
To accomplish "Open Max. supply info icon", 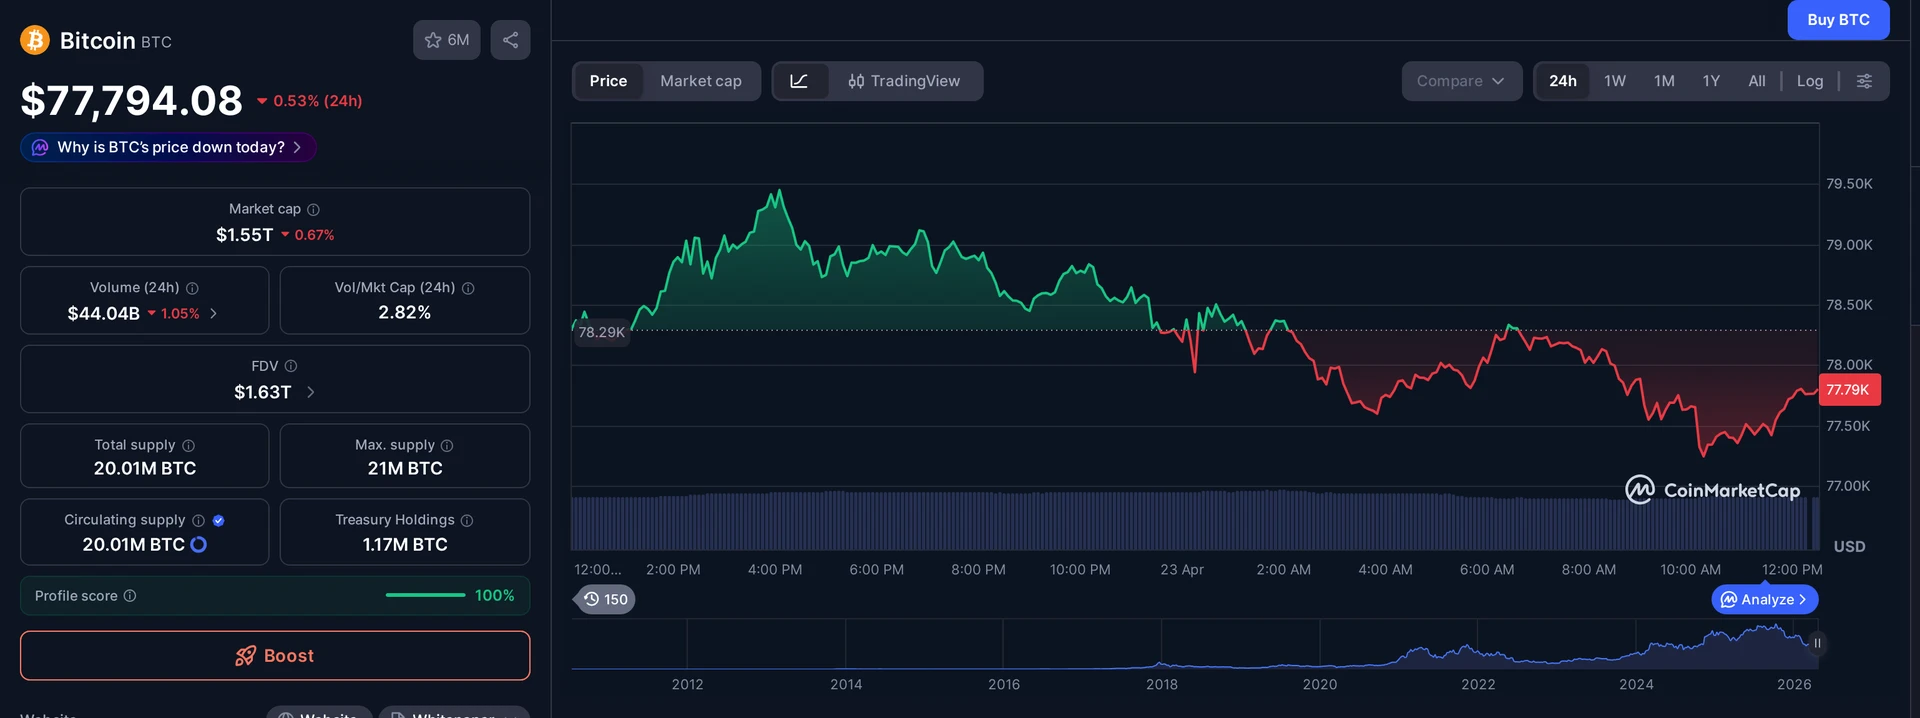I will point(447,445).
